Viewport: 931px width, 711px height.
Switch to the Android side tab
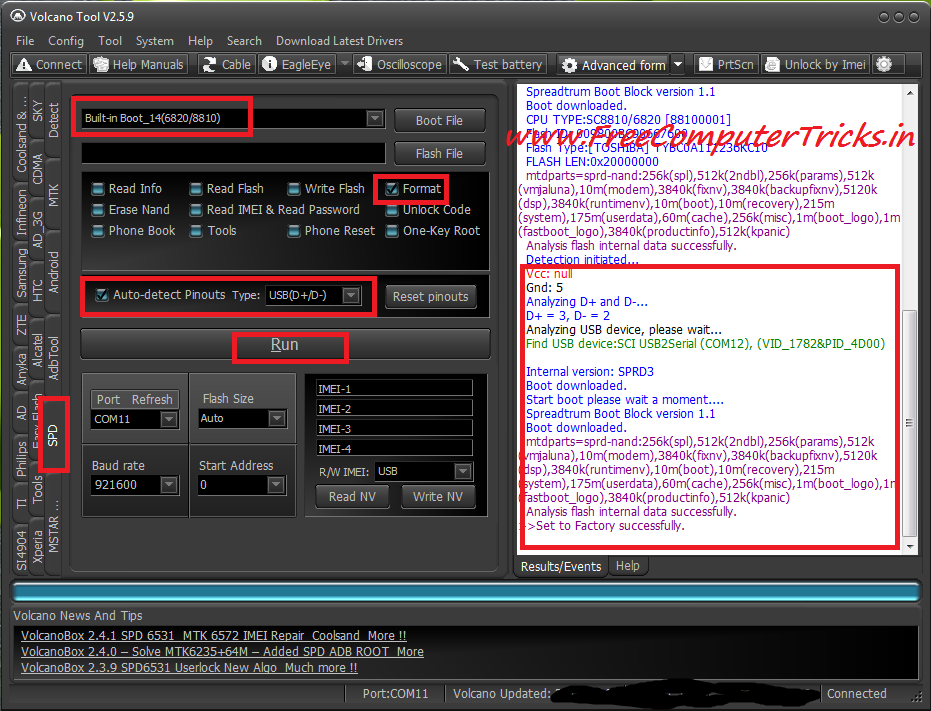[x=53, y=272]
